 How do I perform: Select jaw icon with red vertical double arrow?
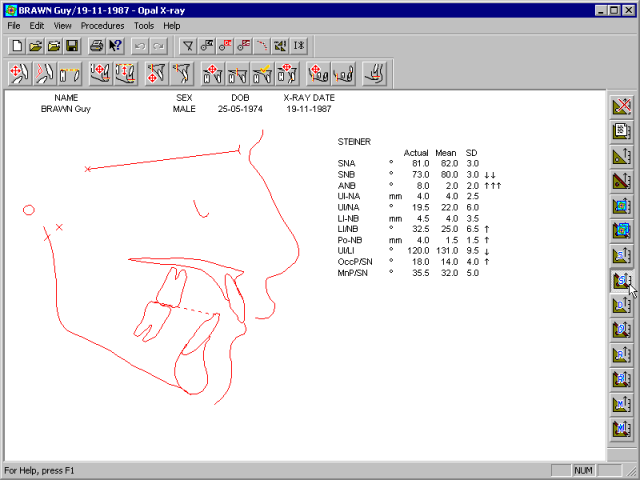[125, 74]
